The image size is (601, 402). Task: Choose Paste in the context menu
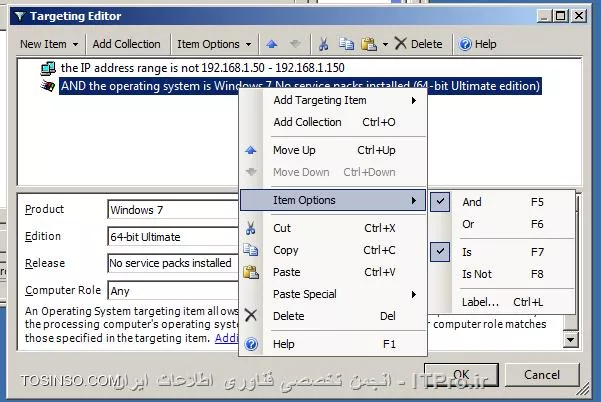tap(333, 272)
